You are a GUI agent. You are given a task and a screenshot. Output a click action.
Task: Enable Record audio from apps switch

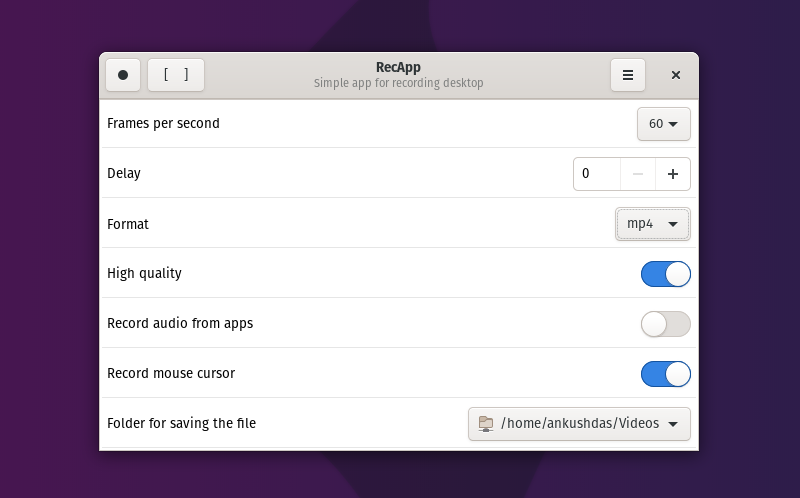(x=666, y=324)
